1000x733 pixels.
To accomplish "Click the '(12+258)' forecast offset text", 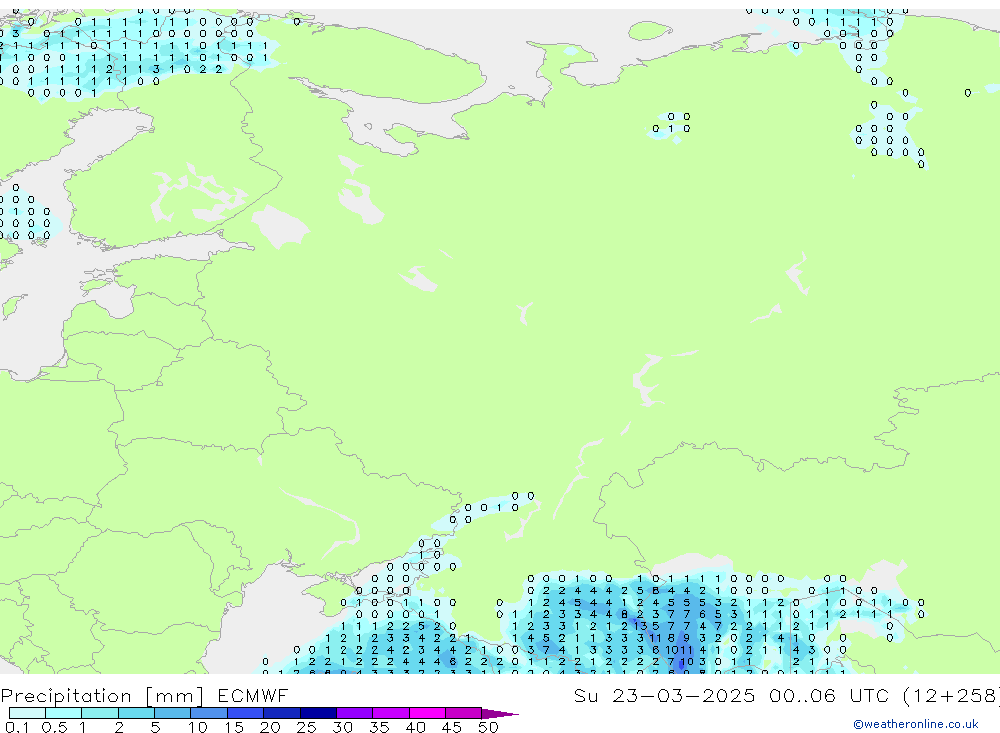I will pyautogui.click(x=952, y=696).
